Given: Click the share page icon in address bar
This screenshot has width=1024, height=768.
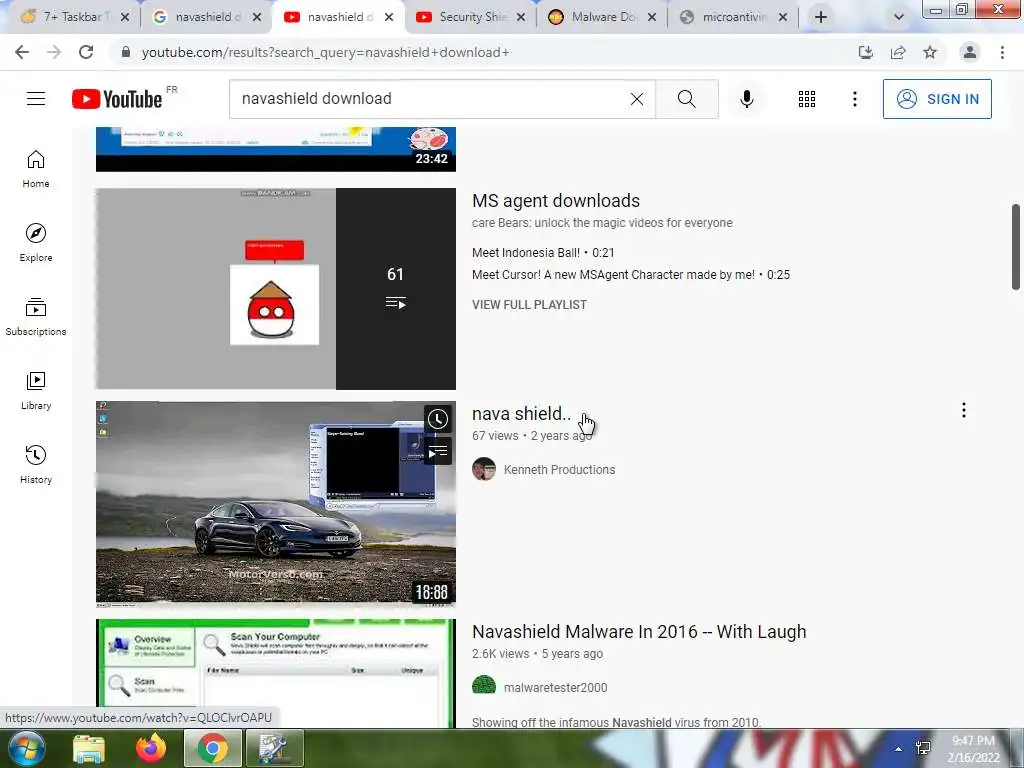Looking at the screenshot, I should pos(898,52).
